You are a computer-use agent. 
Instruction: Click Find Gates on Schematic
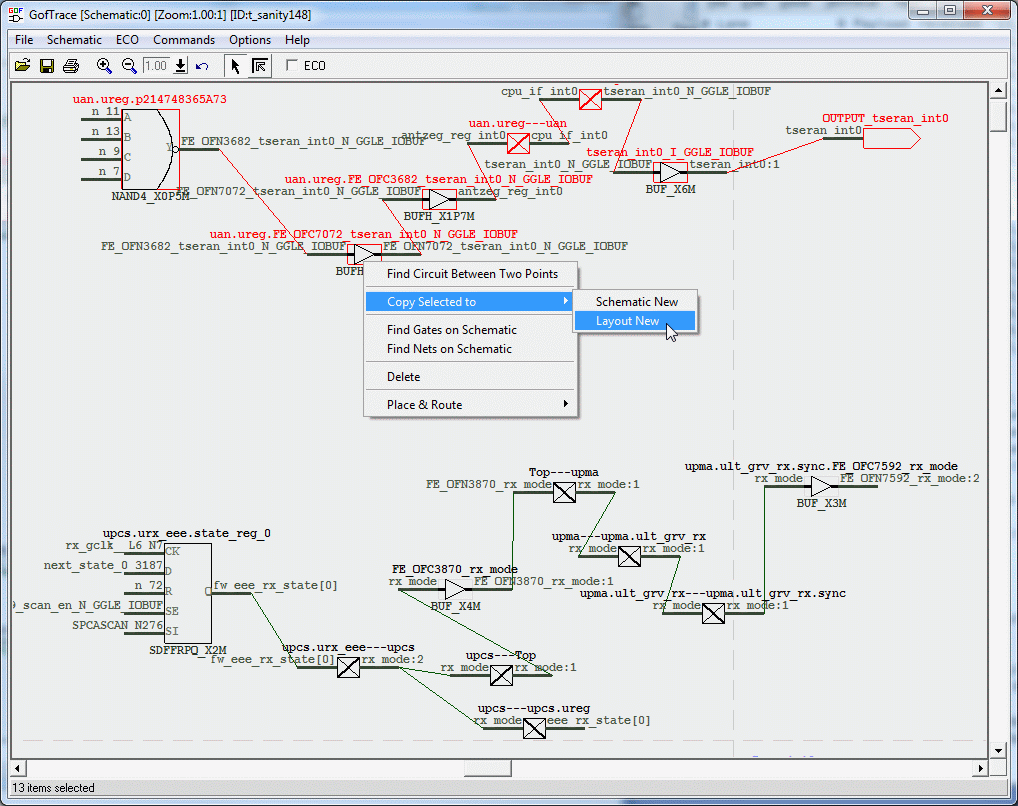click(x=452, y=330)
